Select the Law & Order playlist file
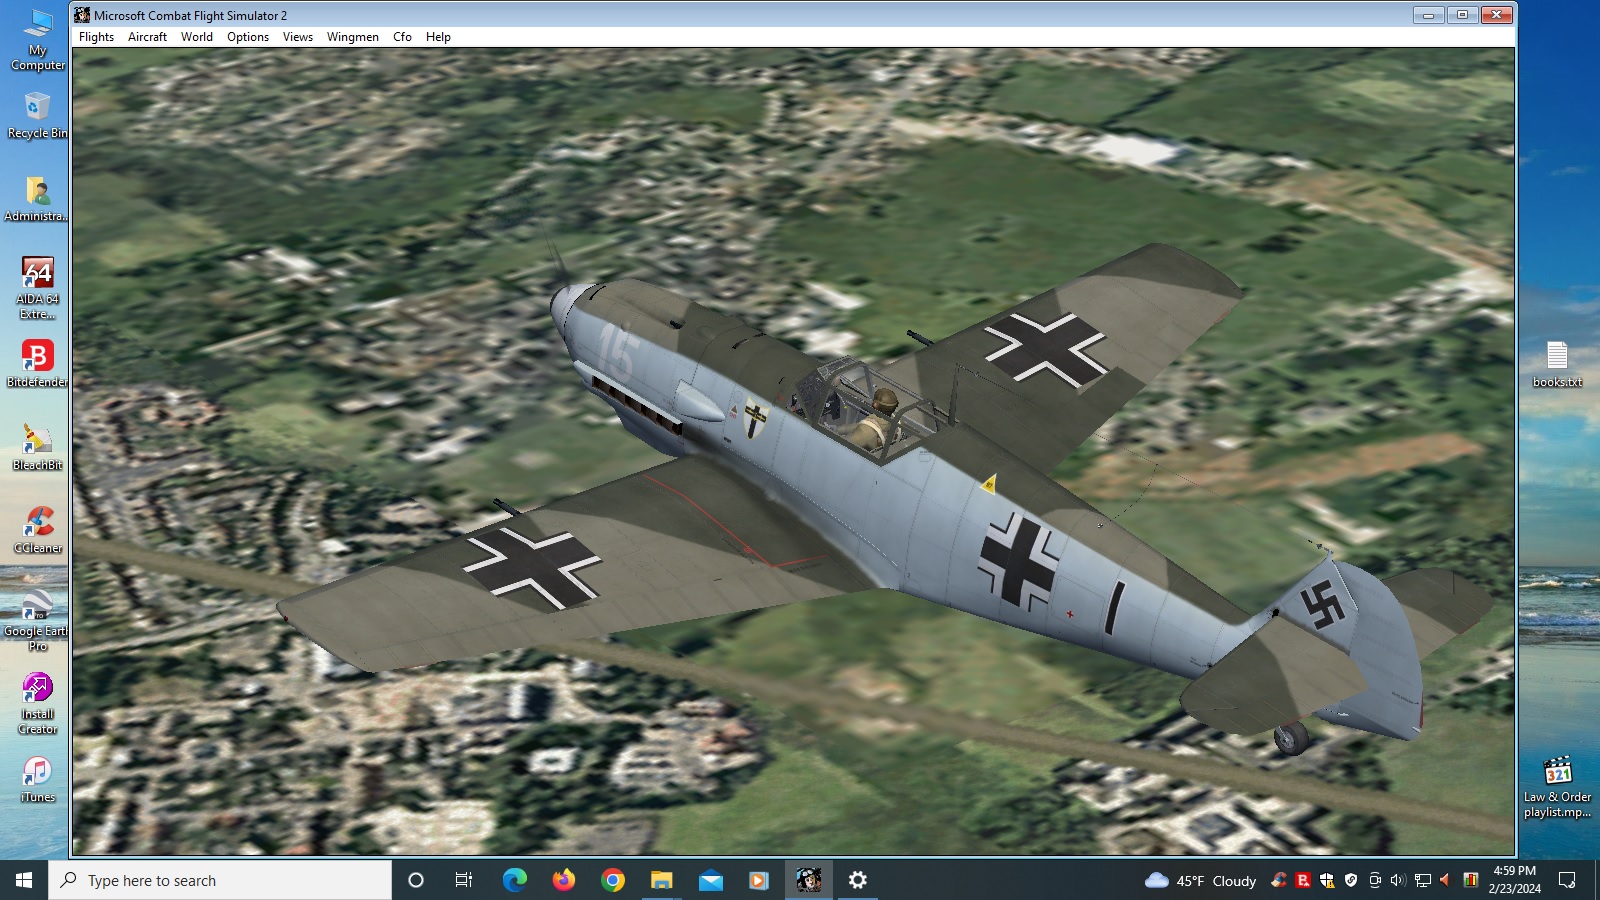Image resolution: width=1600 pixels, height=900 pixels. (x=1557, y=787)
